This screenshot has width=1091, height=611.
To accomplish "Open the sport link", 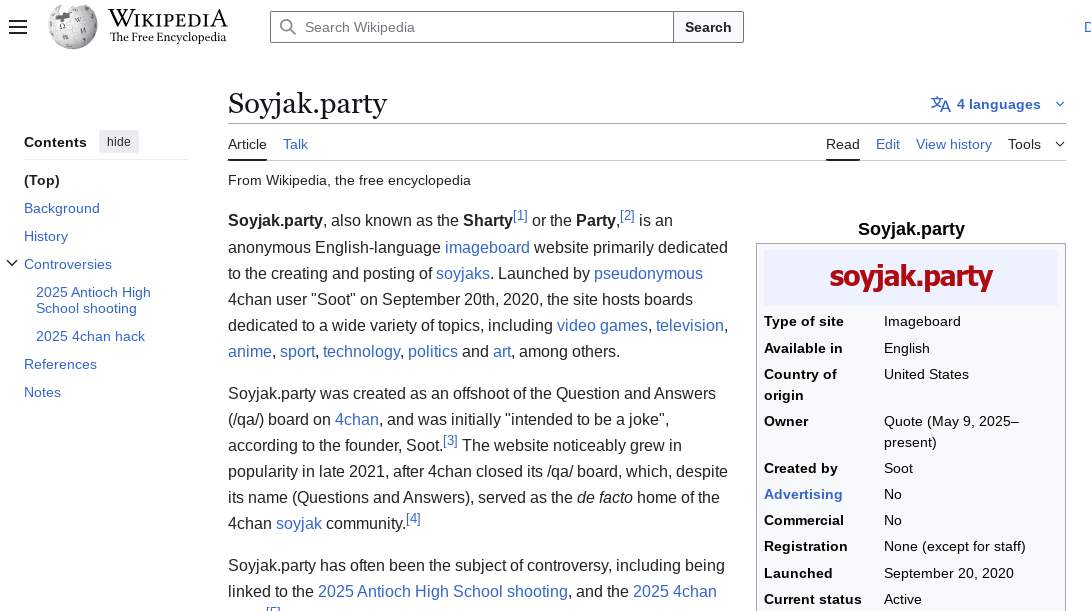I will pos(297,351).
